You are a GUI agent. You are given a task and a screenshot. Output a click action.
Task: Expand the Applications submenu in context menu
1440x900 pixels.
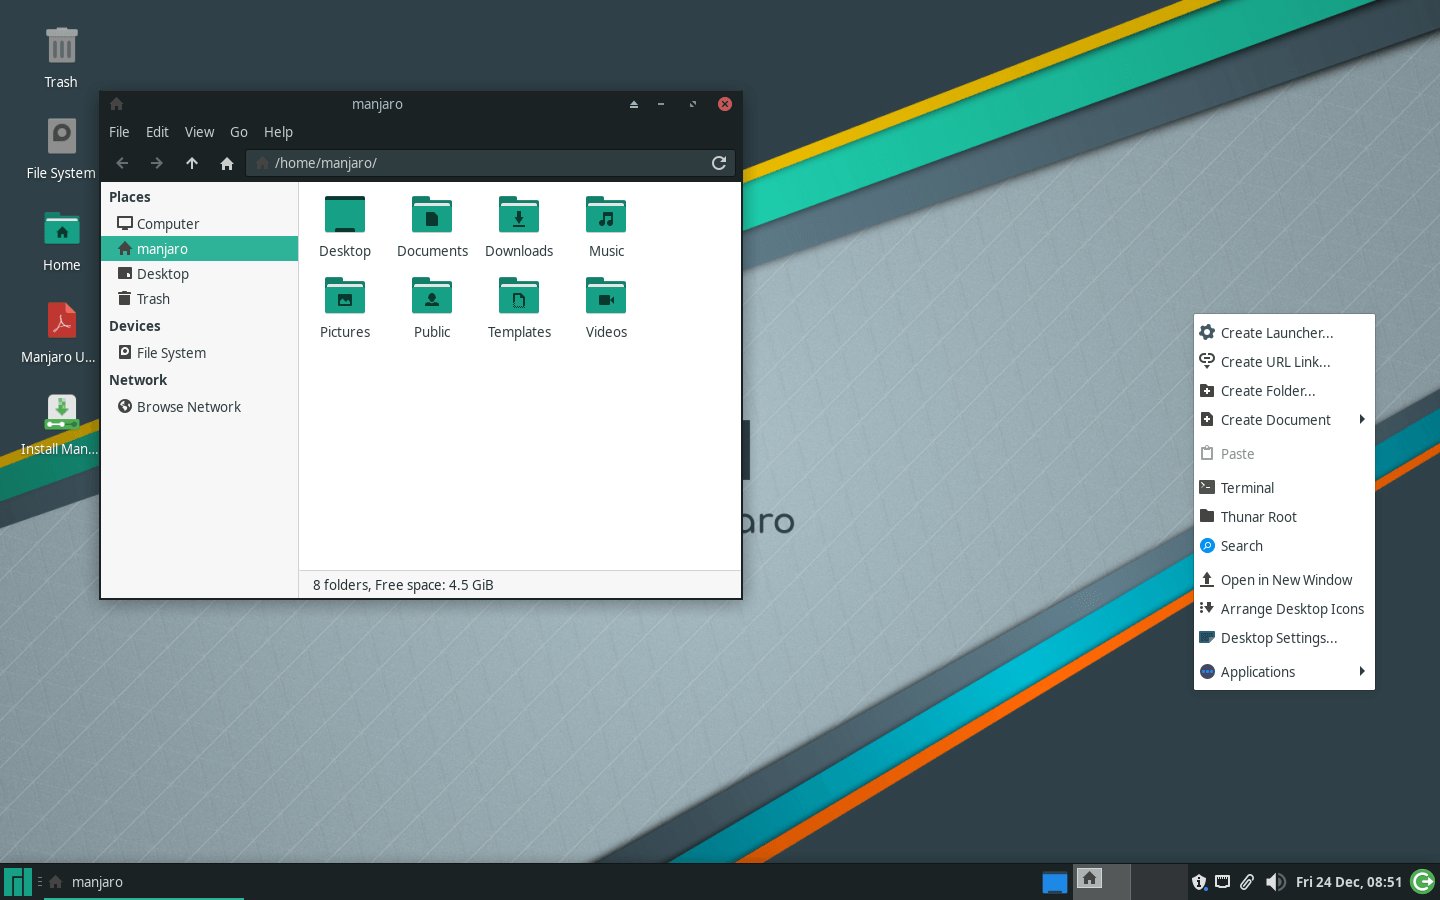[1284, 672]
